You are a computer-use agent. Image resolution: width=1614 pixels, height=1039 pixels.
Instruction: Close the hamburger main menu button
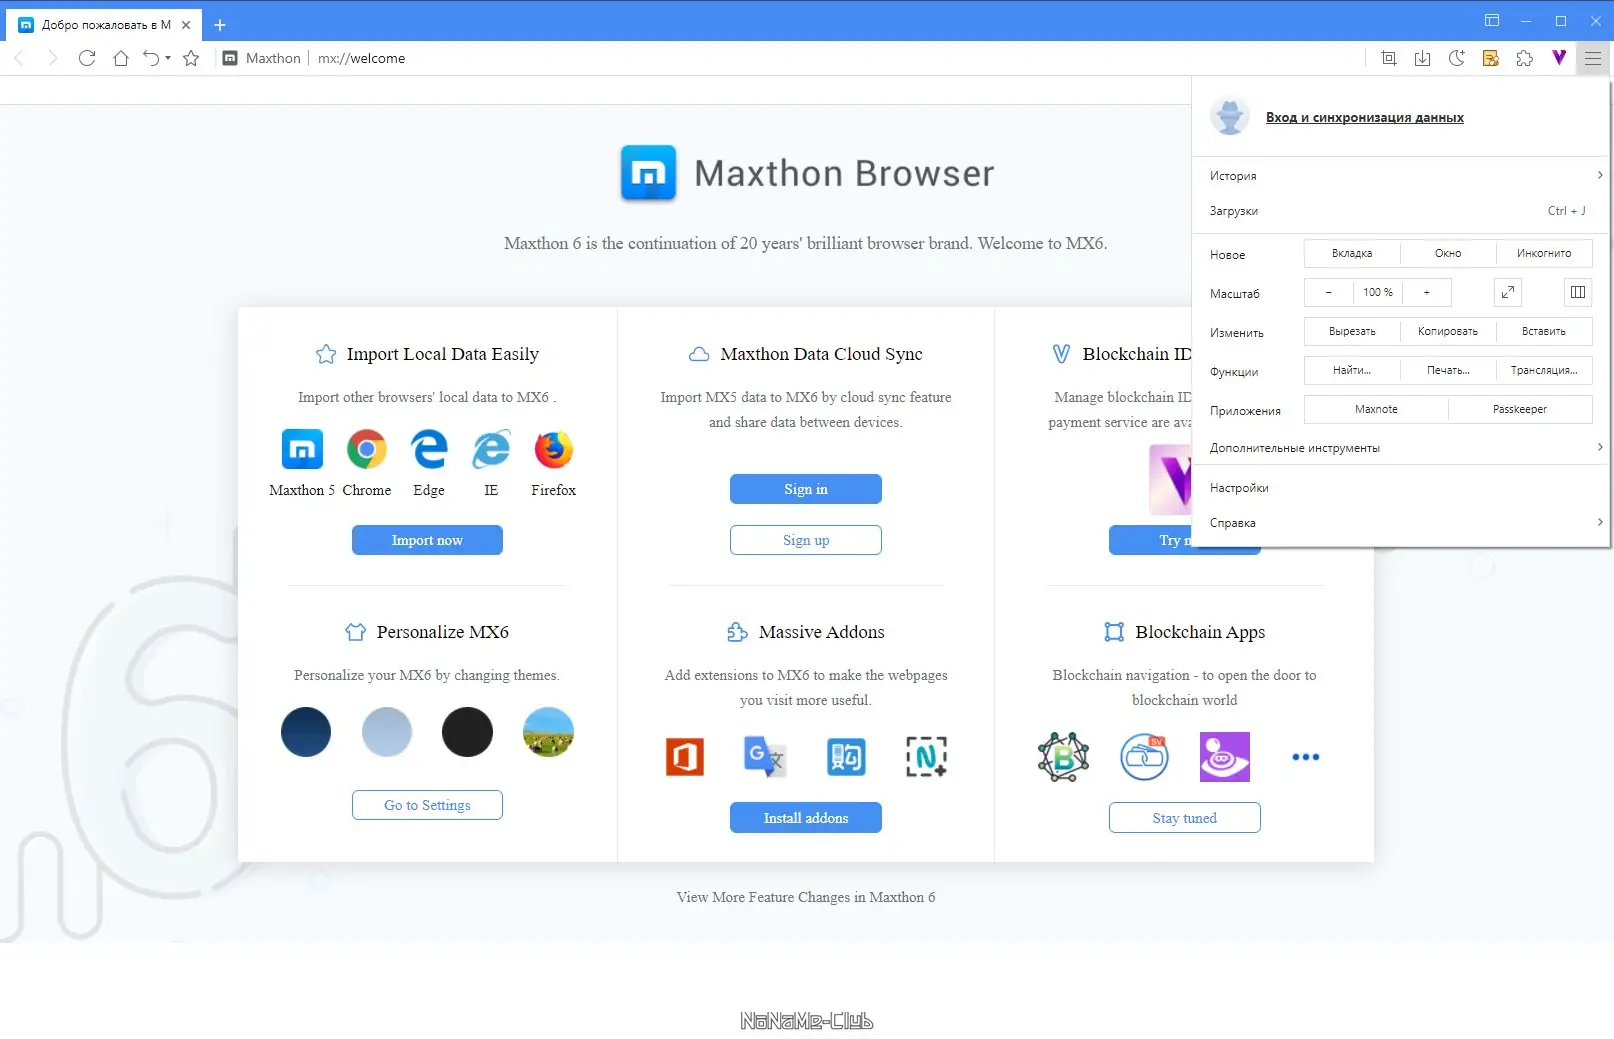1593,58
